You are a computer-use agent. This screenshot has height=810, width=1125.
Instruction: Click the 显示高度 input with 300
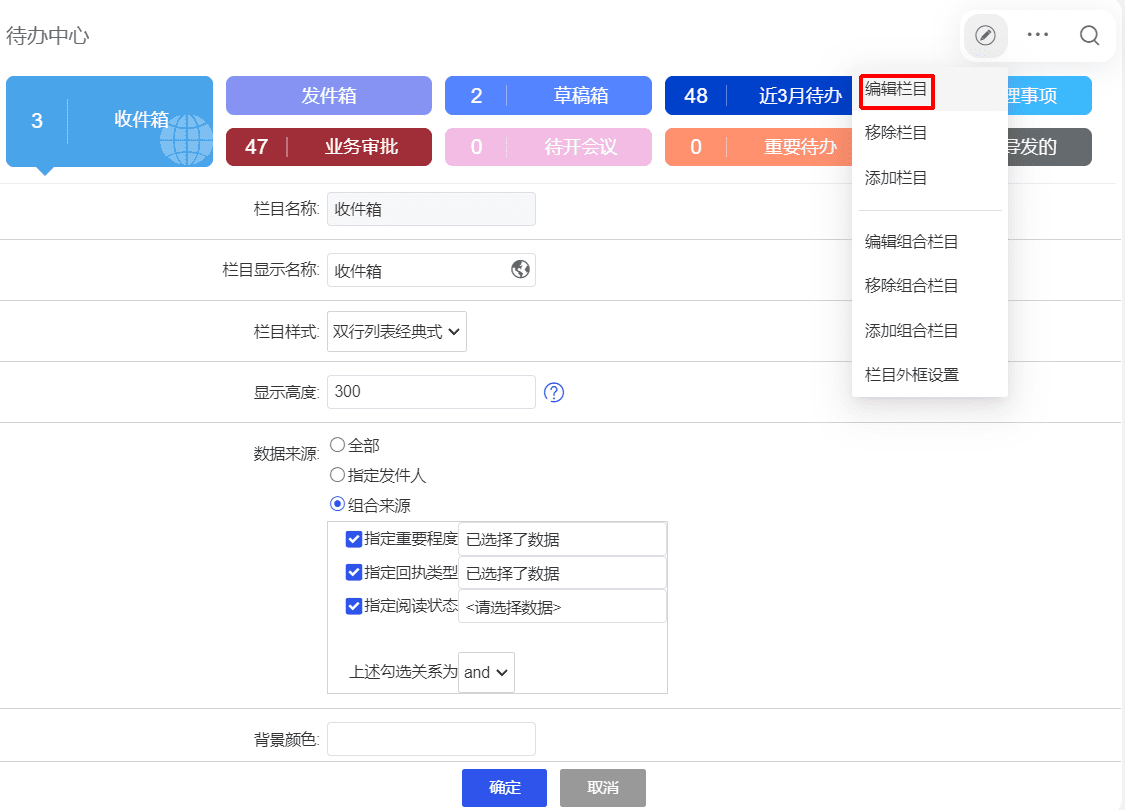point(431,392)
